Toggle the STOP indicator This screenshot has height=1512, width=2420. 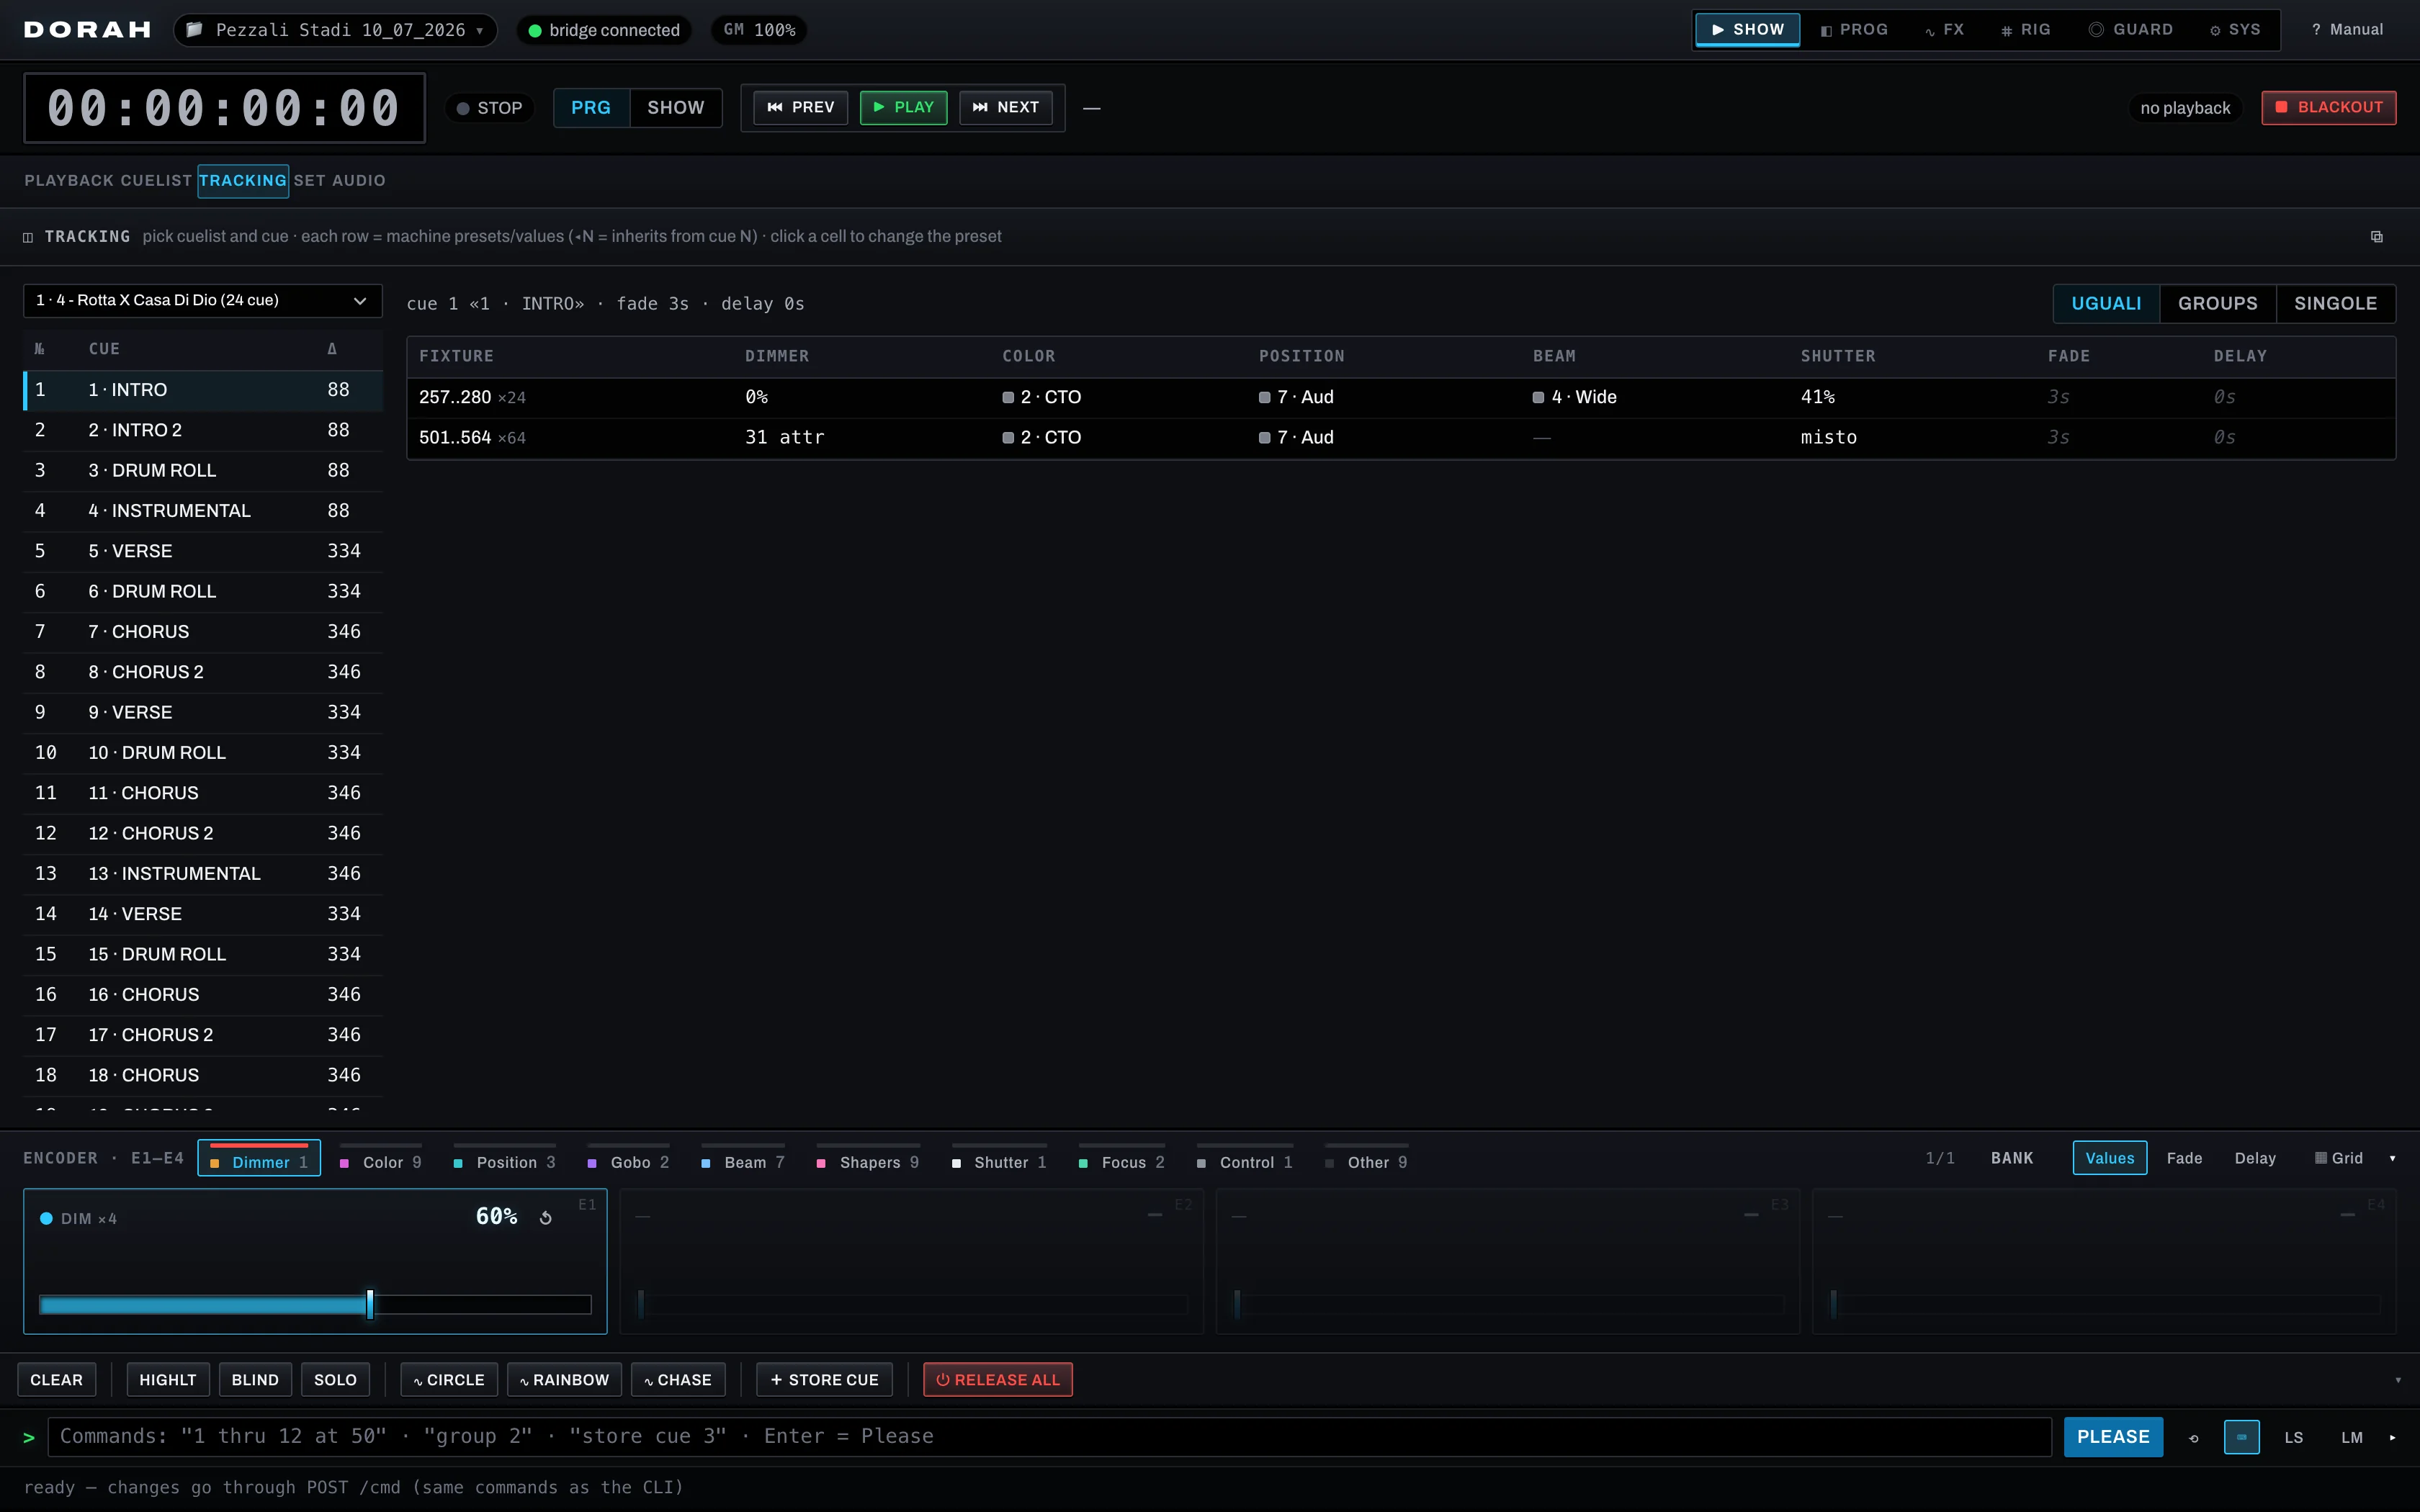click(x=490, y=108)
